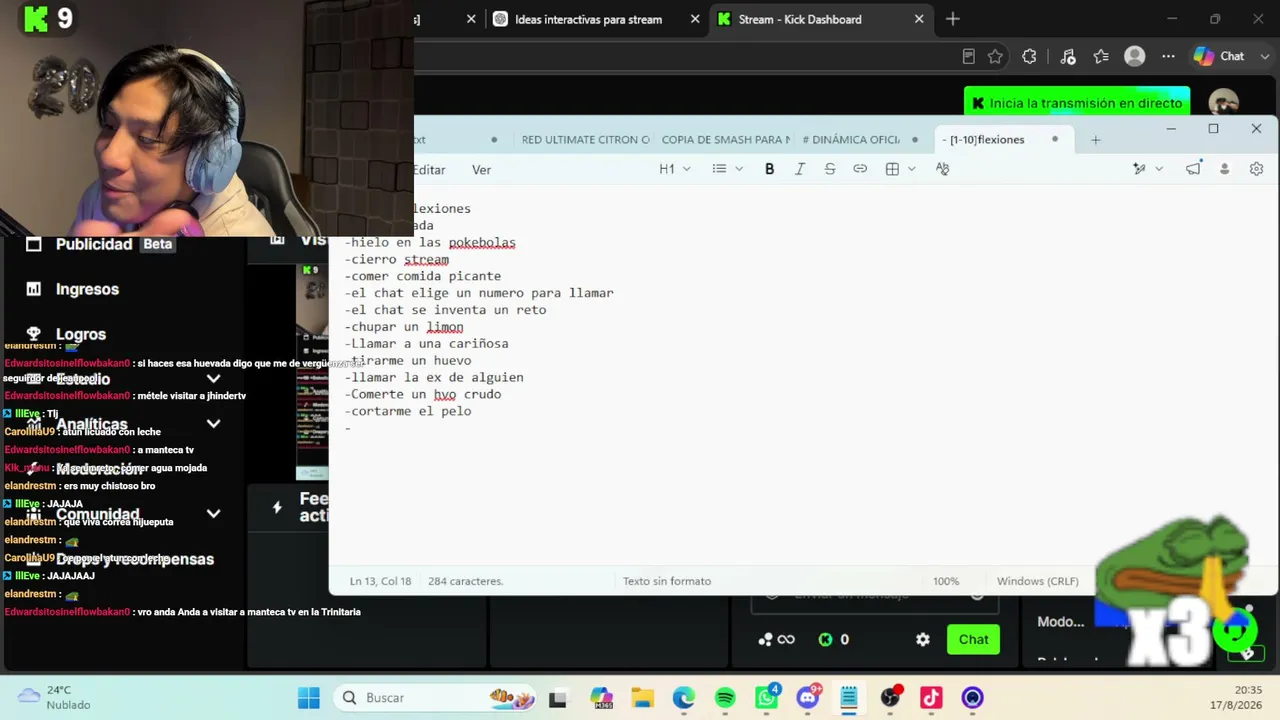Click Windows (CRLF) line ending indicator
The height and width of the screenshot is (720, 1280).
1037,581
